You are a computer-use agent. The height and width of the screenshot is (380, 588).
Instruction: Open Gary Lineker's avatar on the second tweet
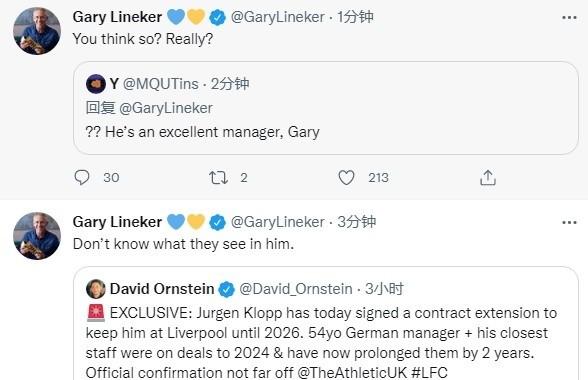37,236
